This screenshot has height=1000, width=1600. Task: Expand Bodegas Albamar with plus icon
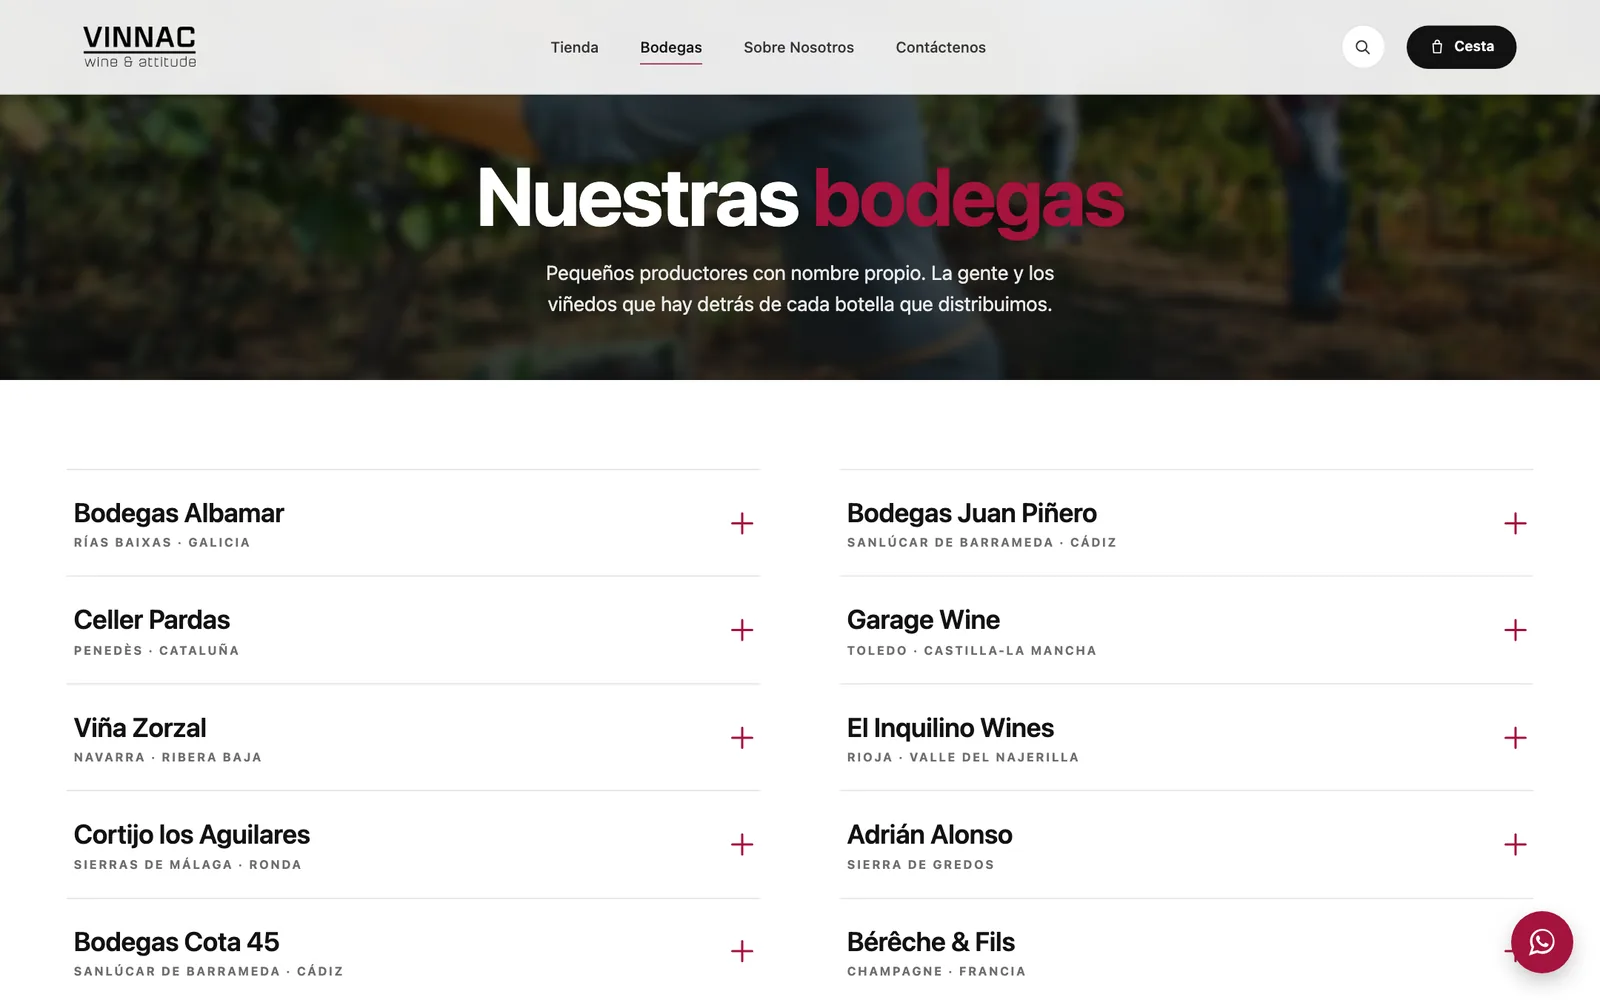[x=742, y=524]
